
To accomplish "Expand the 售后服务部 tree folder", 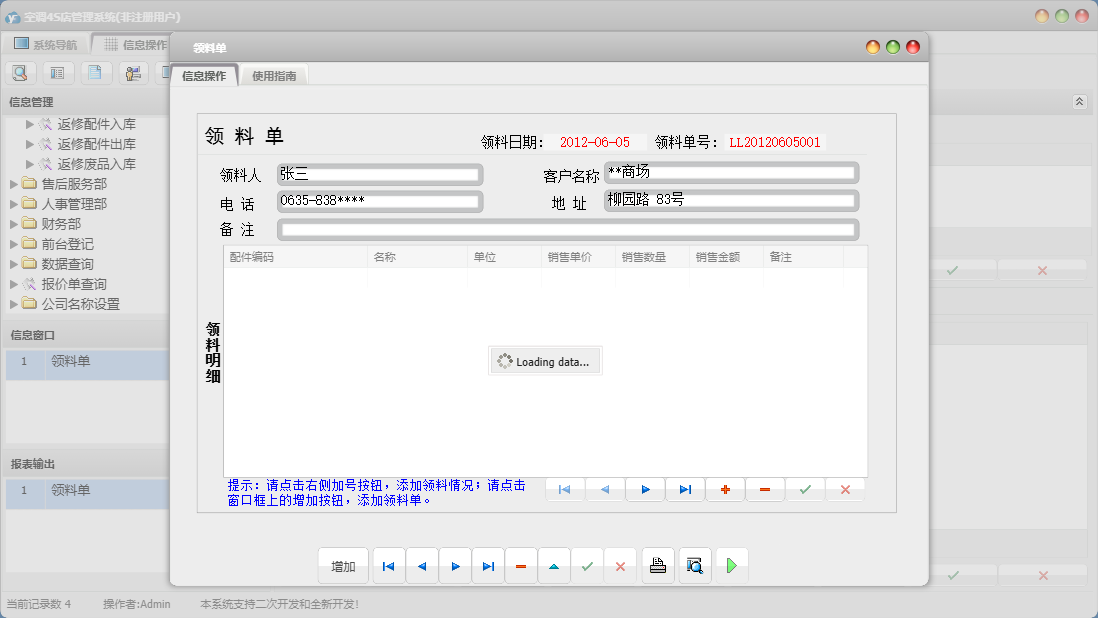I will (x=14, y=184).
